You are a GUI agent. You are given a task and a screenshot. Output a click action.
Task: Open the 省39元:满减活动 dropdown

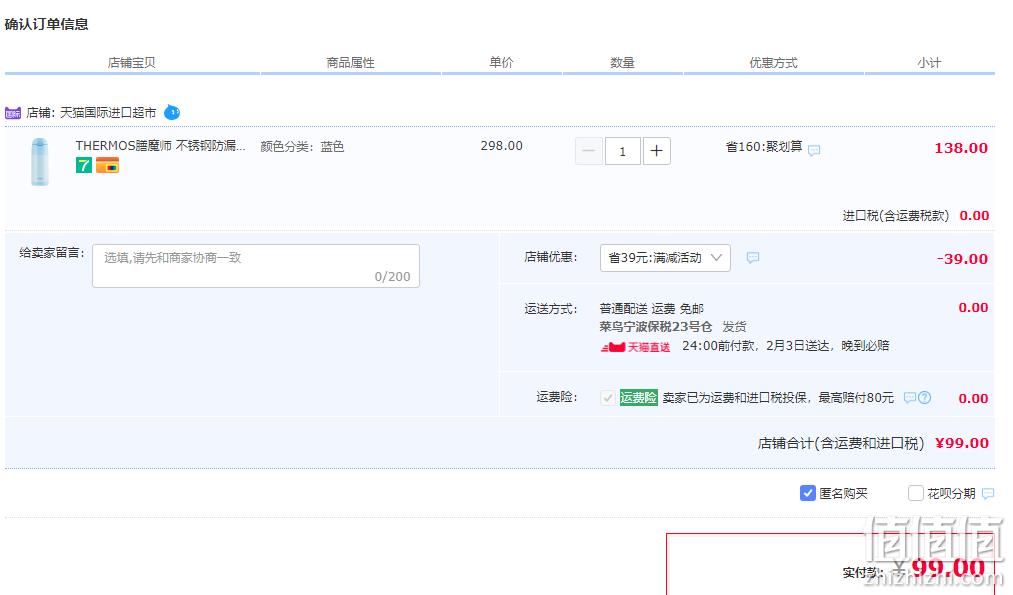[x=665, y=258]
